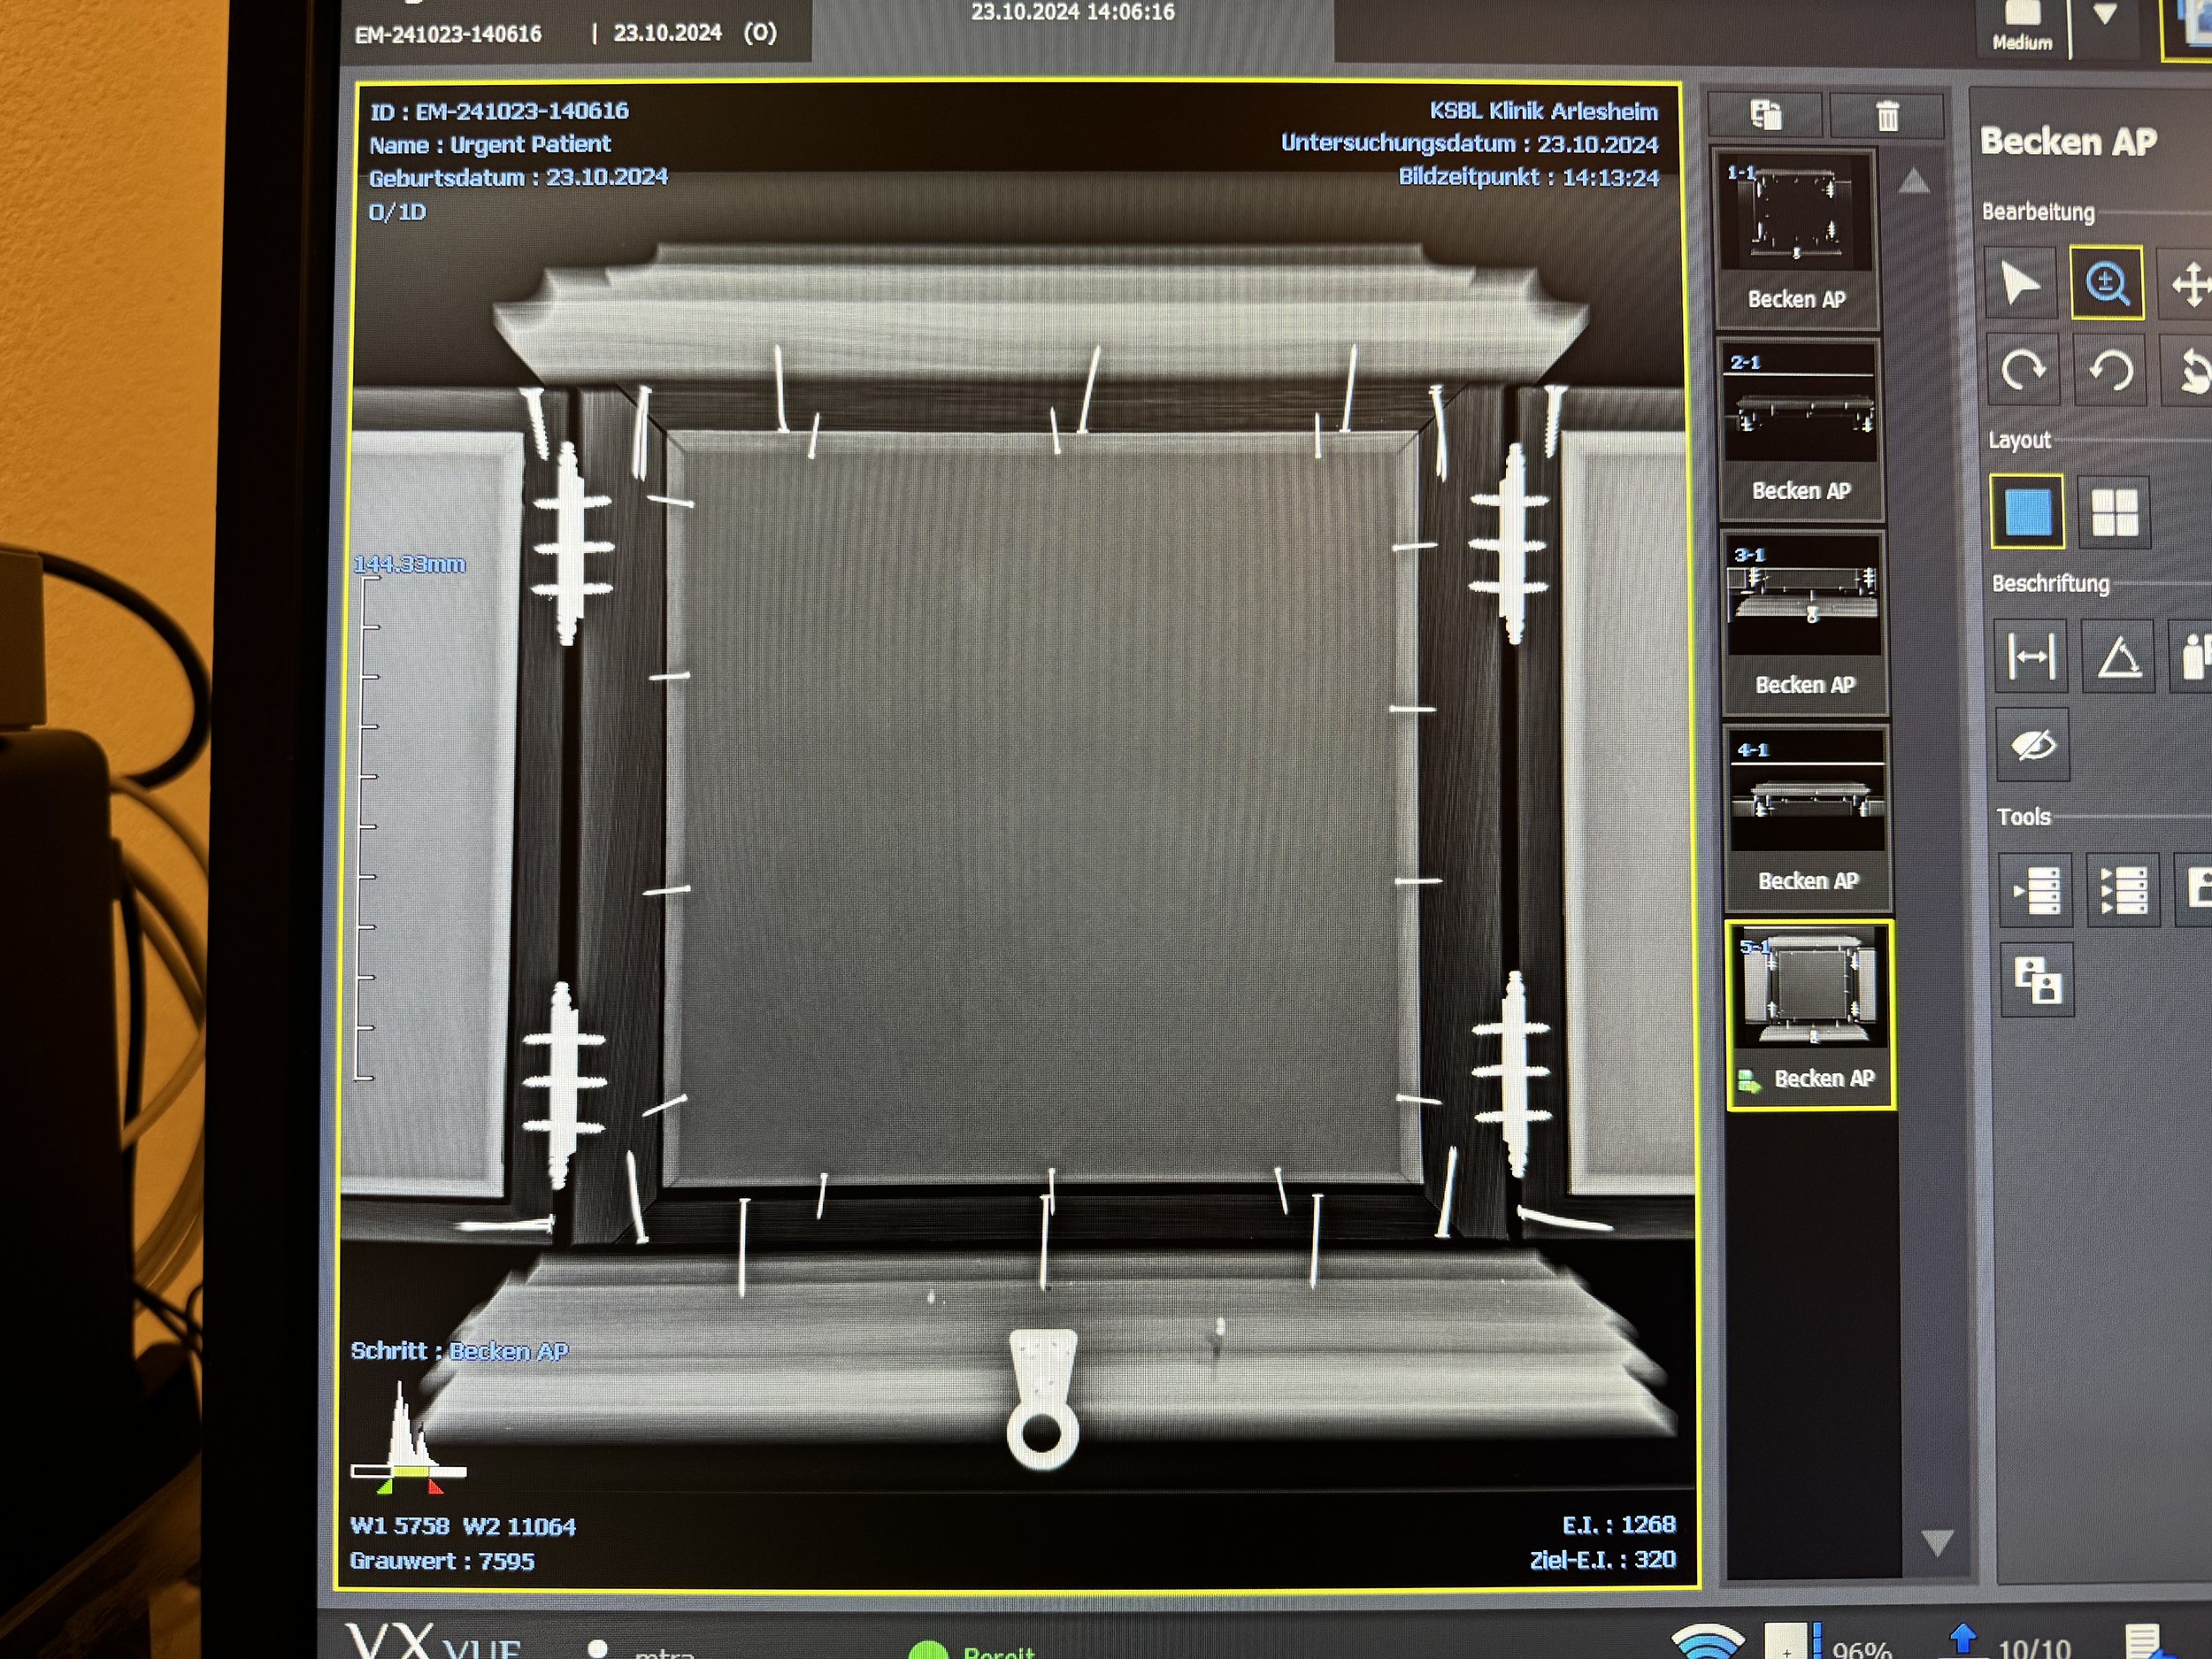Click the green Bereit status indicator
The width and height of the screenshot is (2212, 1659).
tap(971, 1650)
